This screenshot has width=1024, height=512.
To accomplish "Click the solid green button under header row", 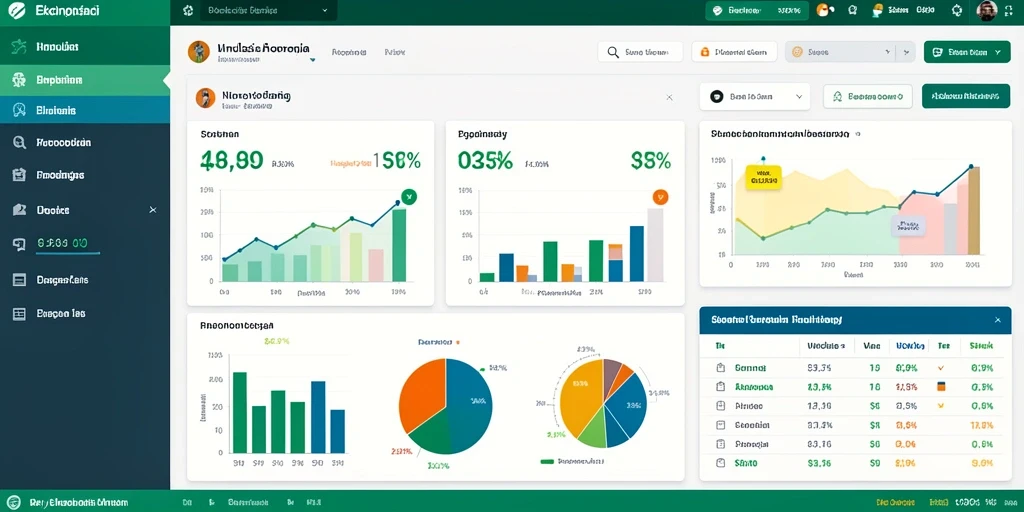I will pos(966,96).
